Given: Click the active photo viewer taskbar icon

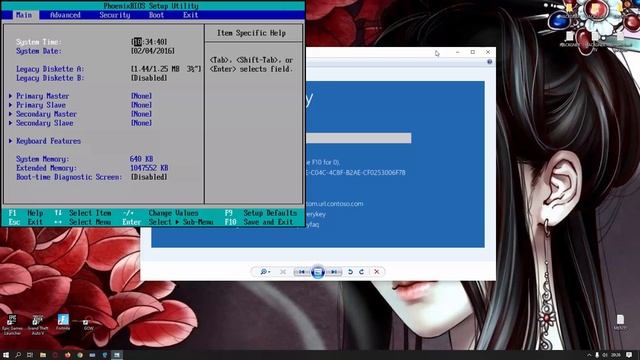Looking at the screenshot, I should 117,355.
